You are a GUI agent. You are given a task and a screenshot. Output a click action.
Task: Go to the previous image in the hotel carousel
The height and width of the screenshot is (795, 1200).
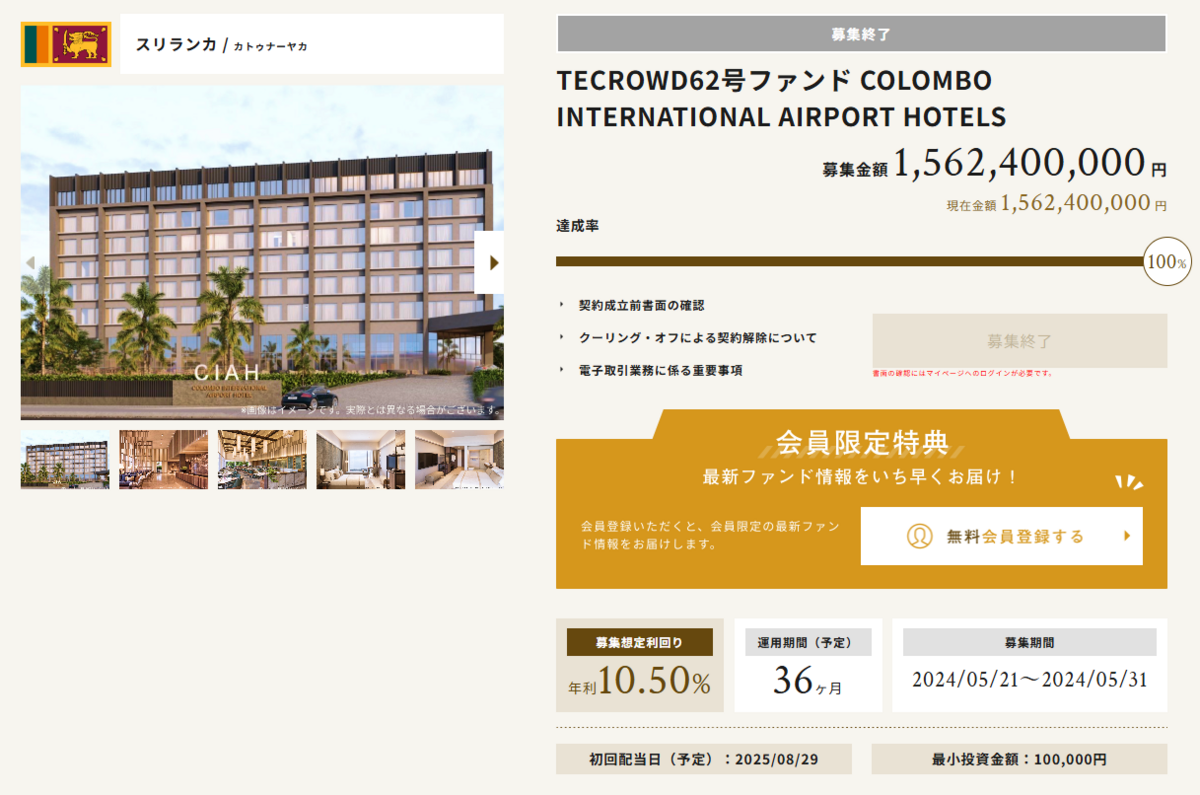30,262
